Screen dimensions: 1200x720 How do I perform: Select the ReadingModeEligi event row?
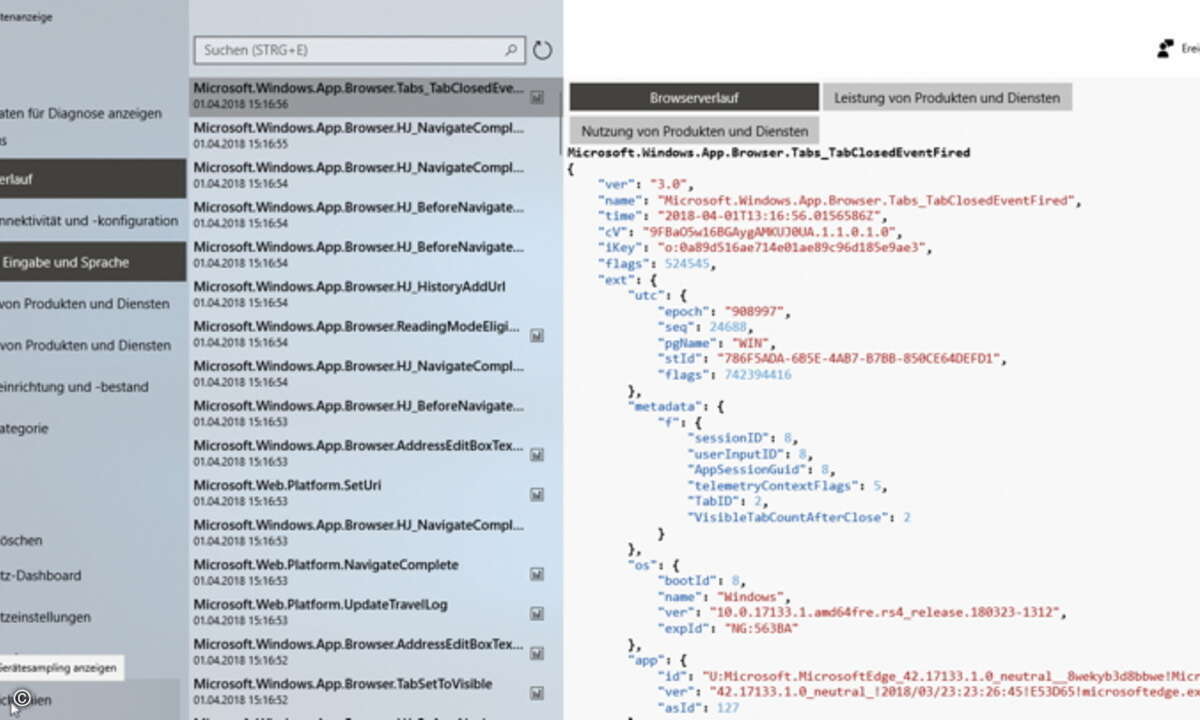tap(375, 335)
